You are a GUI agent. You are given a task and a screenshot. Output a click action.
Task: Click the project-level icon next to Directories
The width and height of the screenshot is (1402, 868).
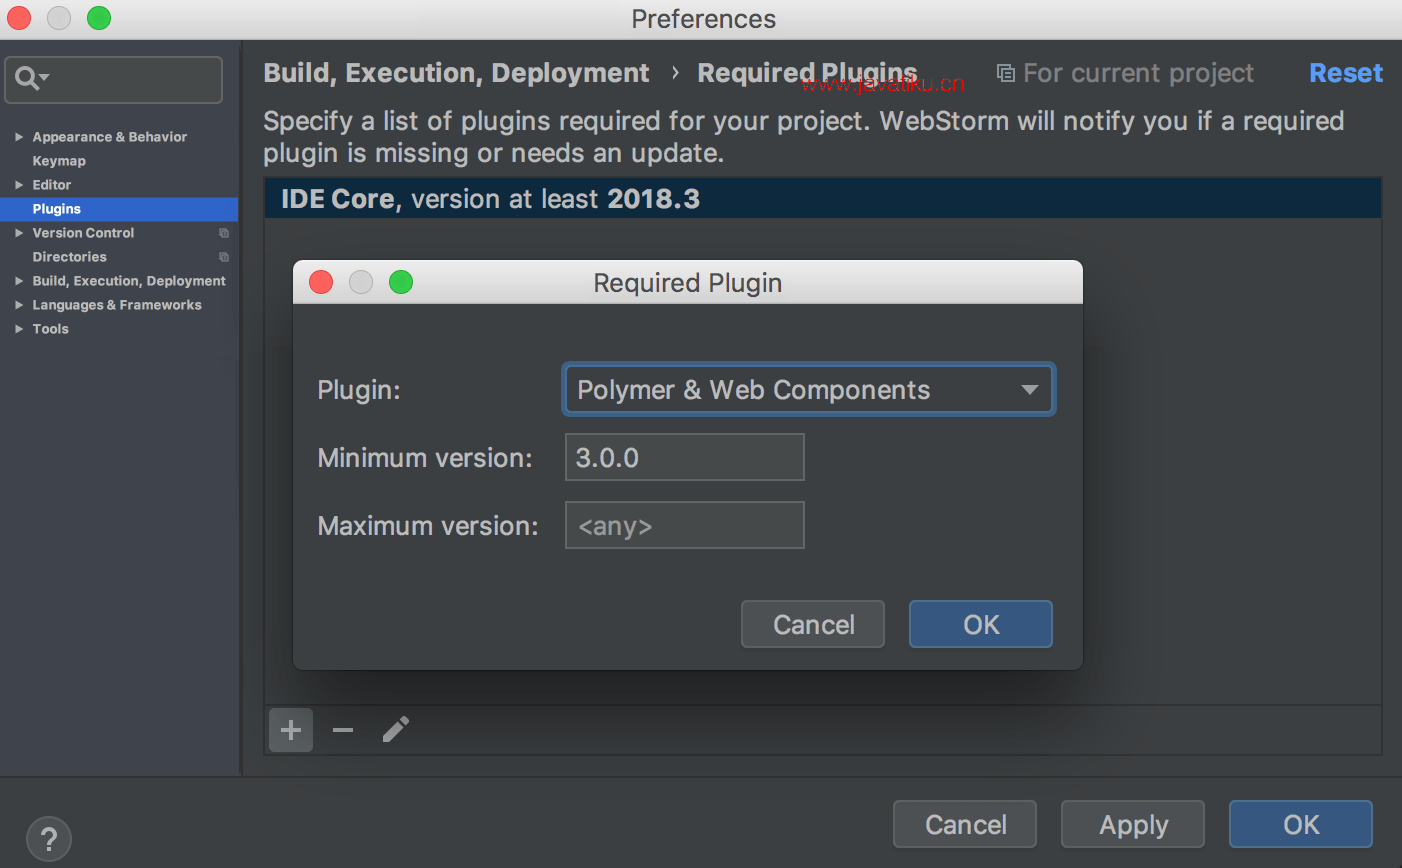(x=224, y=257)
